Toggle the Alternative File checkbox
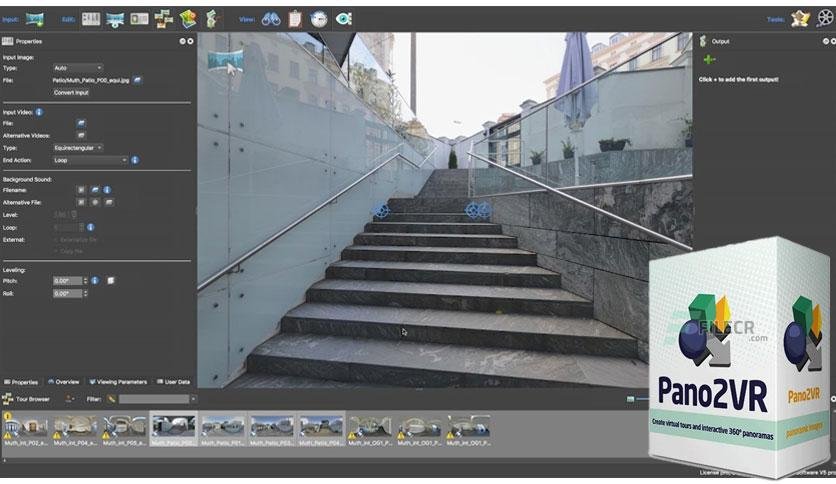836x484 pixels. [81, 203]
